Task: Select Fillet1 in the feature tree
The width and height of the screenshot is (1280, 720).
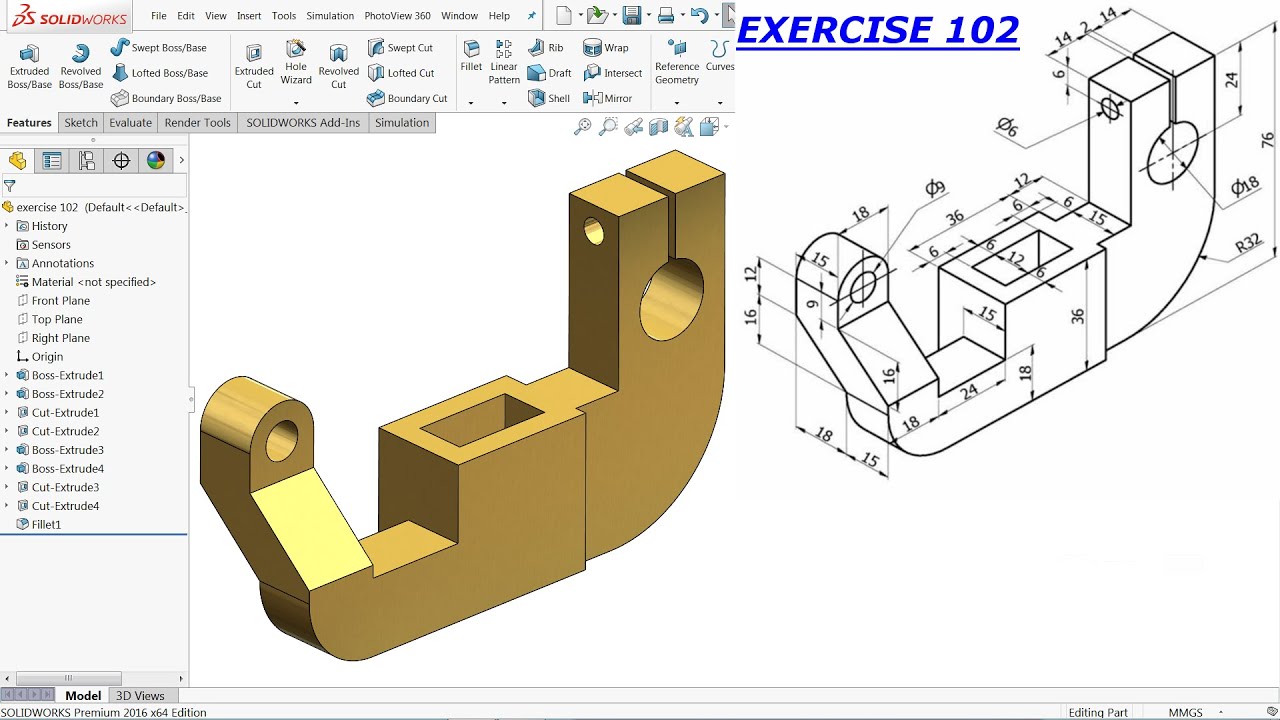Action: [x=46, y=525]
